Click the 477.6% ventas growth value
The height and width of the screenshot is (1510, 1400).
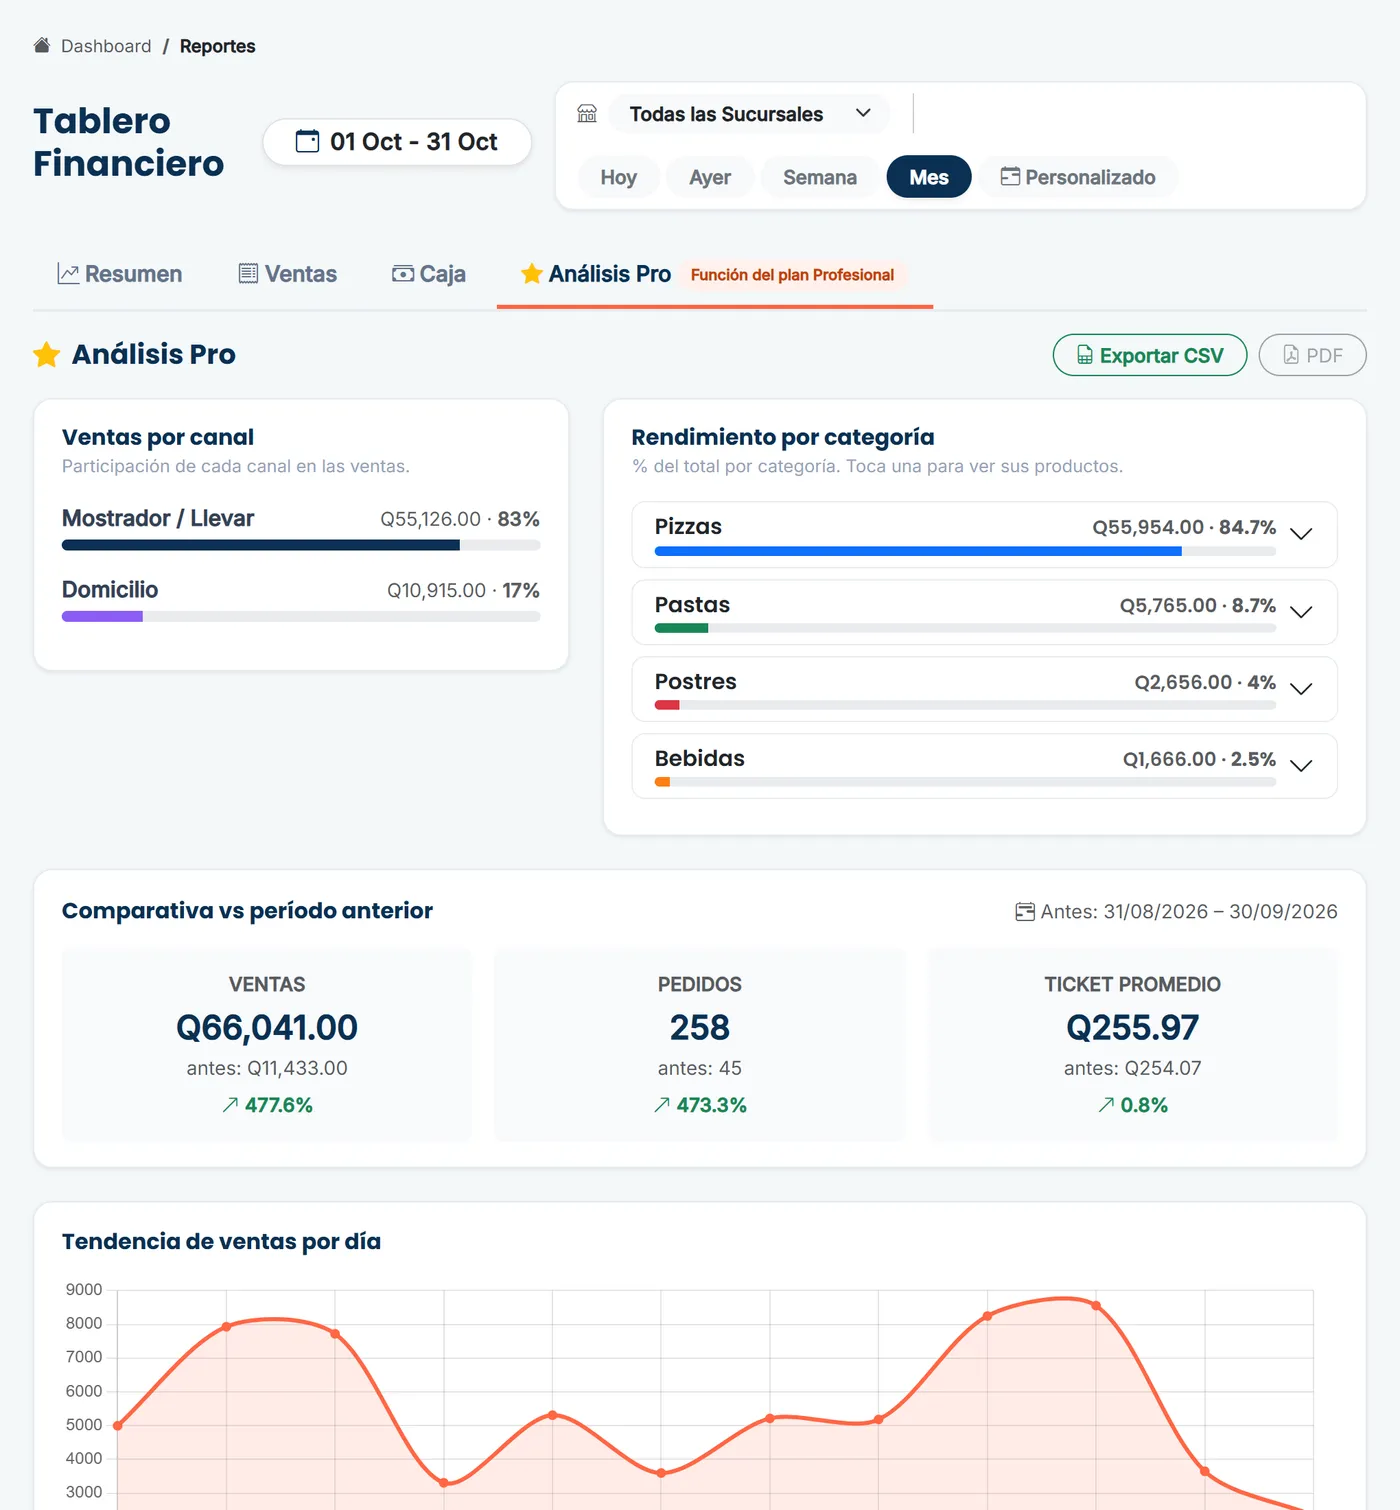279,1105
